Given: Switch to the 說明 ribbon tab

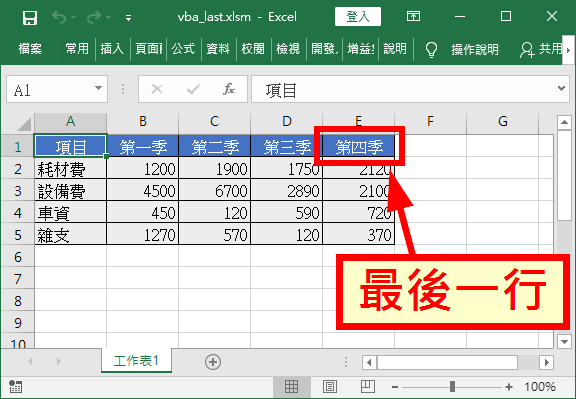Looking at the screenshot, I should (395, 48).
